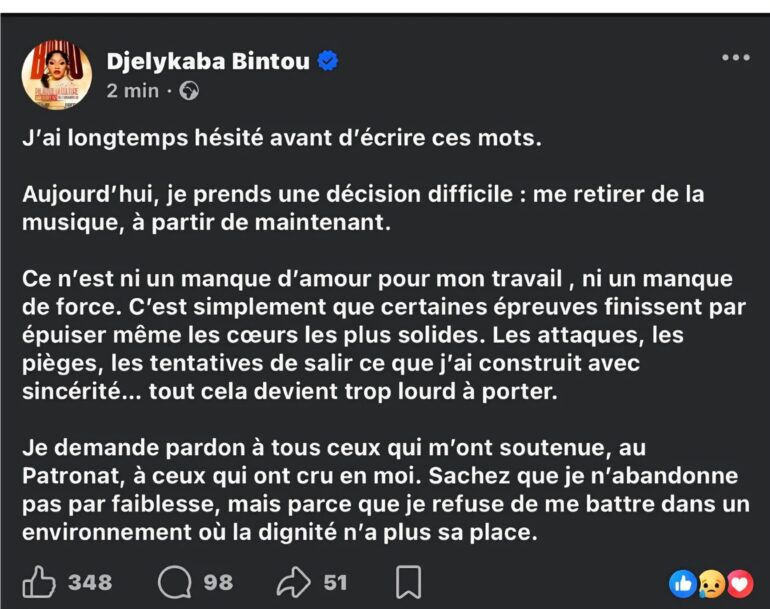The width and height of the screenshot is (770, 609).
Task: Click the sad face reaction emoji
Action: 711,582
